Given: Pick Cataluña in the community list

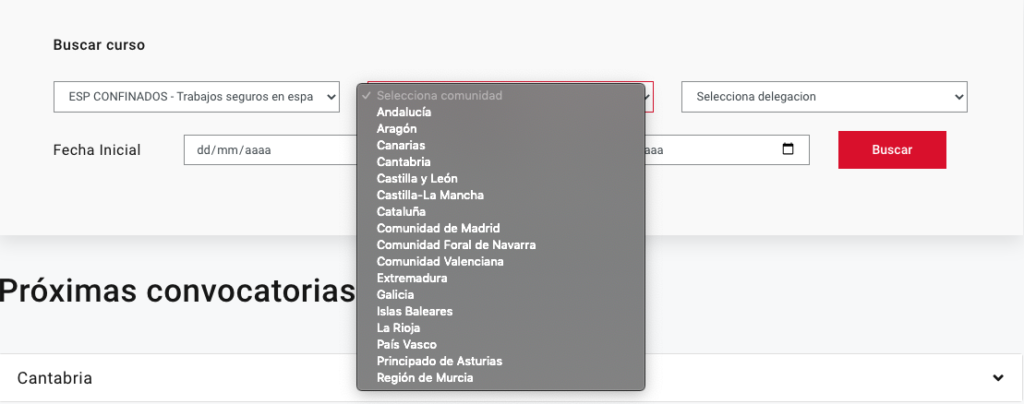Looking at the screenshot, I should click(401, 212).
